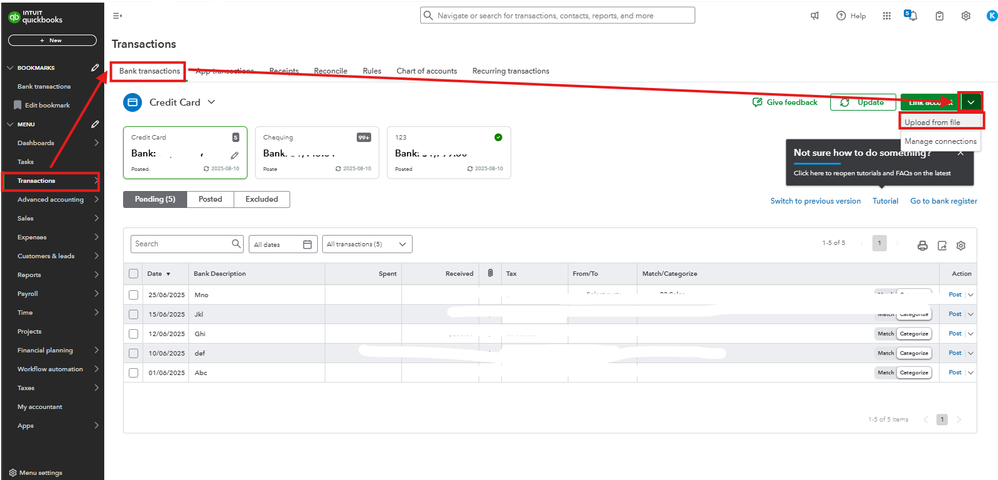
Task: Click Categorize on the Ghi row
Action: (x=913, y=334)
